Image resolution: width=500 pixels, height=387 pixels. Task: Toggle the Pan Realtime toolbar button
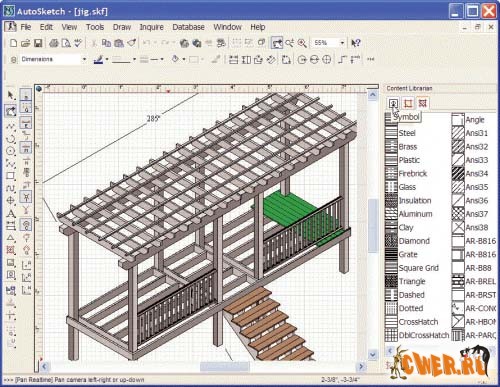coord(277,43)
